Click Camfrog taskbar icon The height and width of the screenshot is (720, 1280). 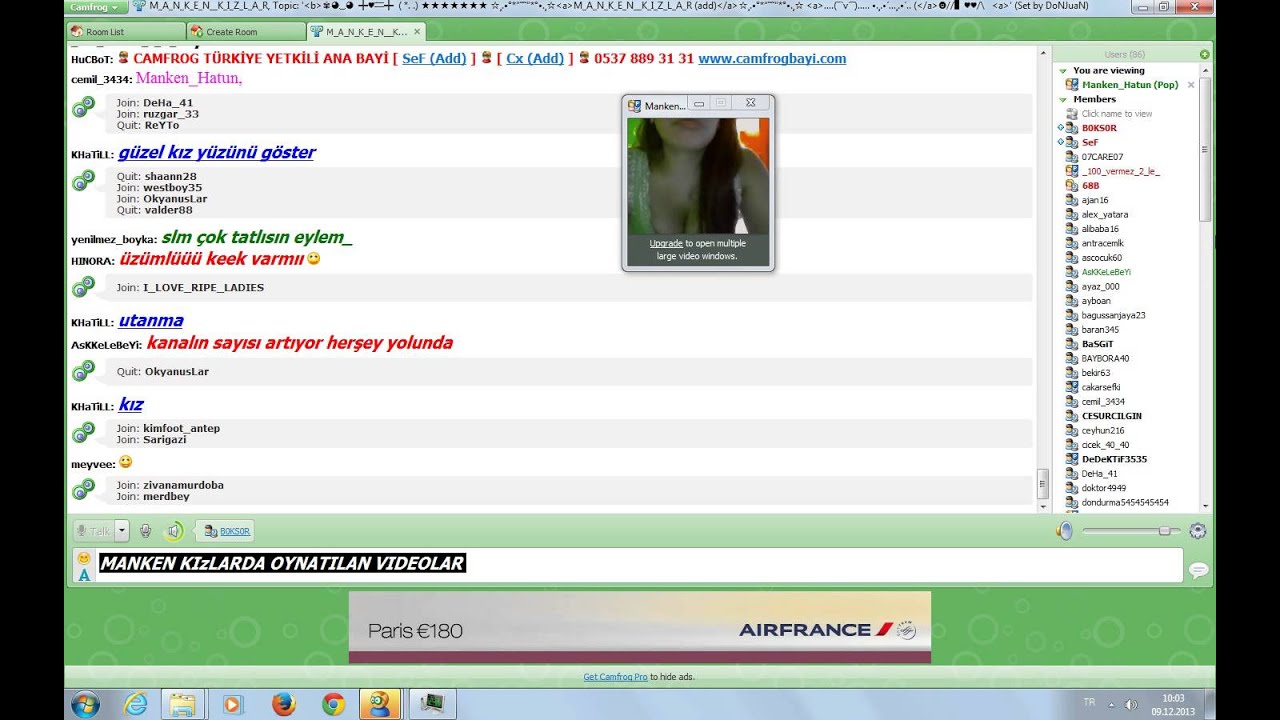pos(380,704)
